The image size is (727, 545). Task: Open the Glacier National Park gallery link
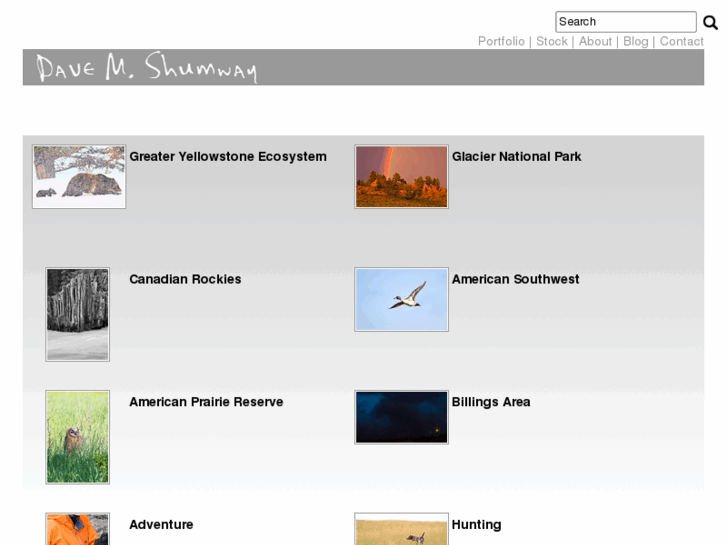coord(517,156)
